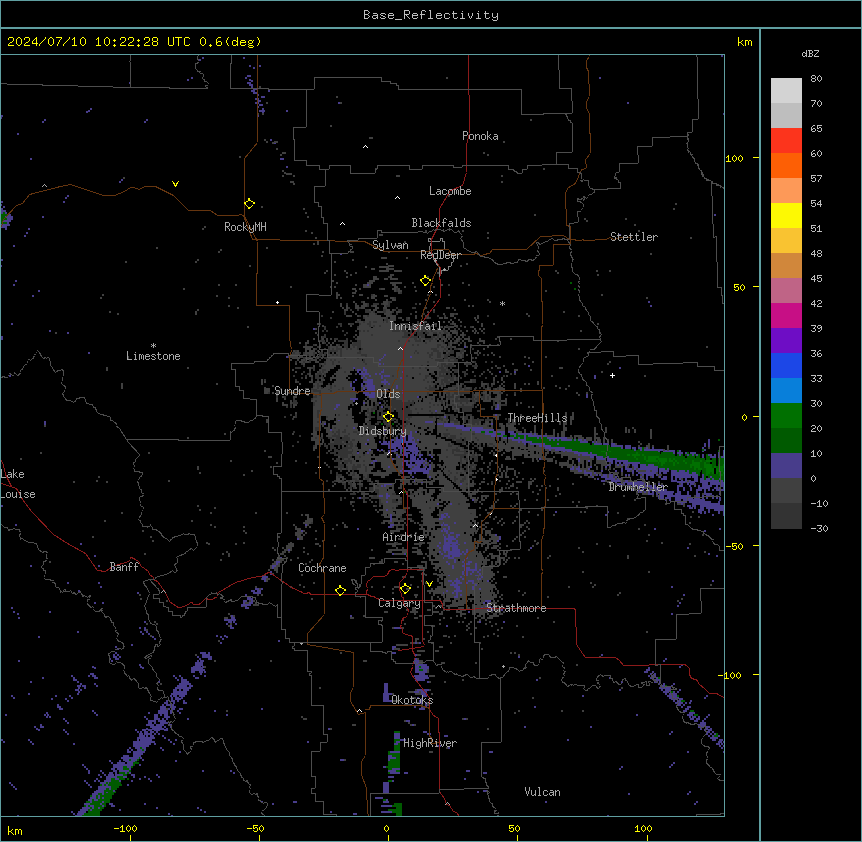The width and height of the screenshot is (862, 842).
Task: Click the Banff town label
Action: [x=124, y=567]
